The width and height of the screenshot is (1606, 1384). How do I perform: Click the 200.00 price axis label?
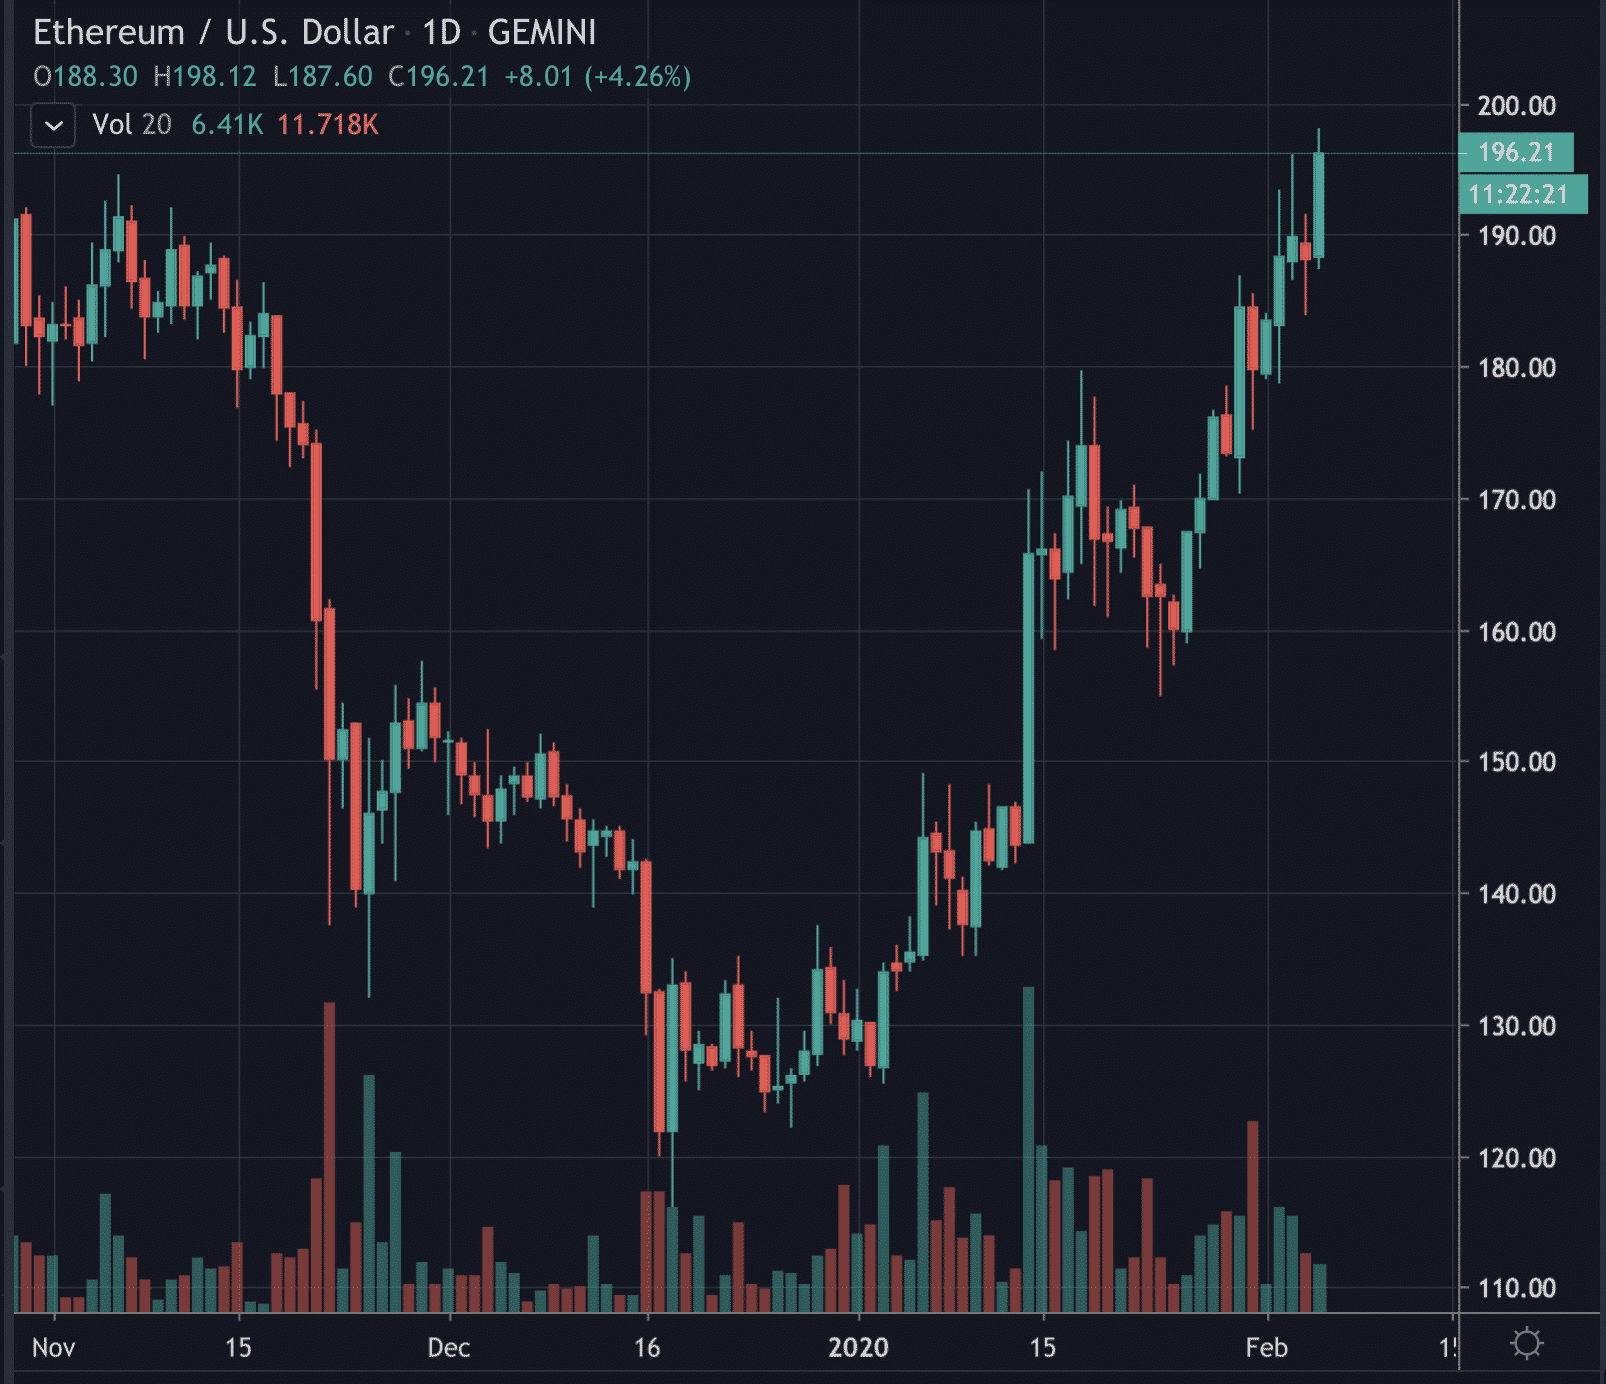pyautogui.click(x=1516, y=106)
